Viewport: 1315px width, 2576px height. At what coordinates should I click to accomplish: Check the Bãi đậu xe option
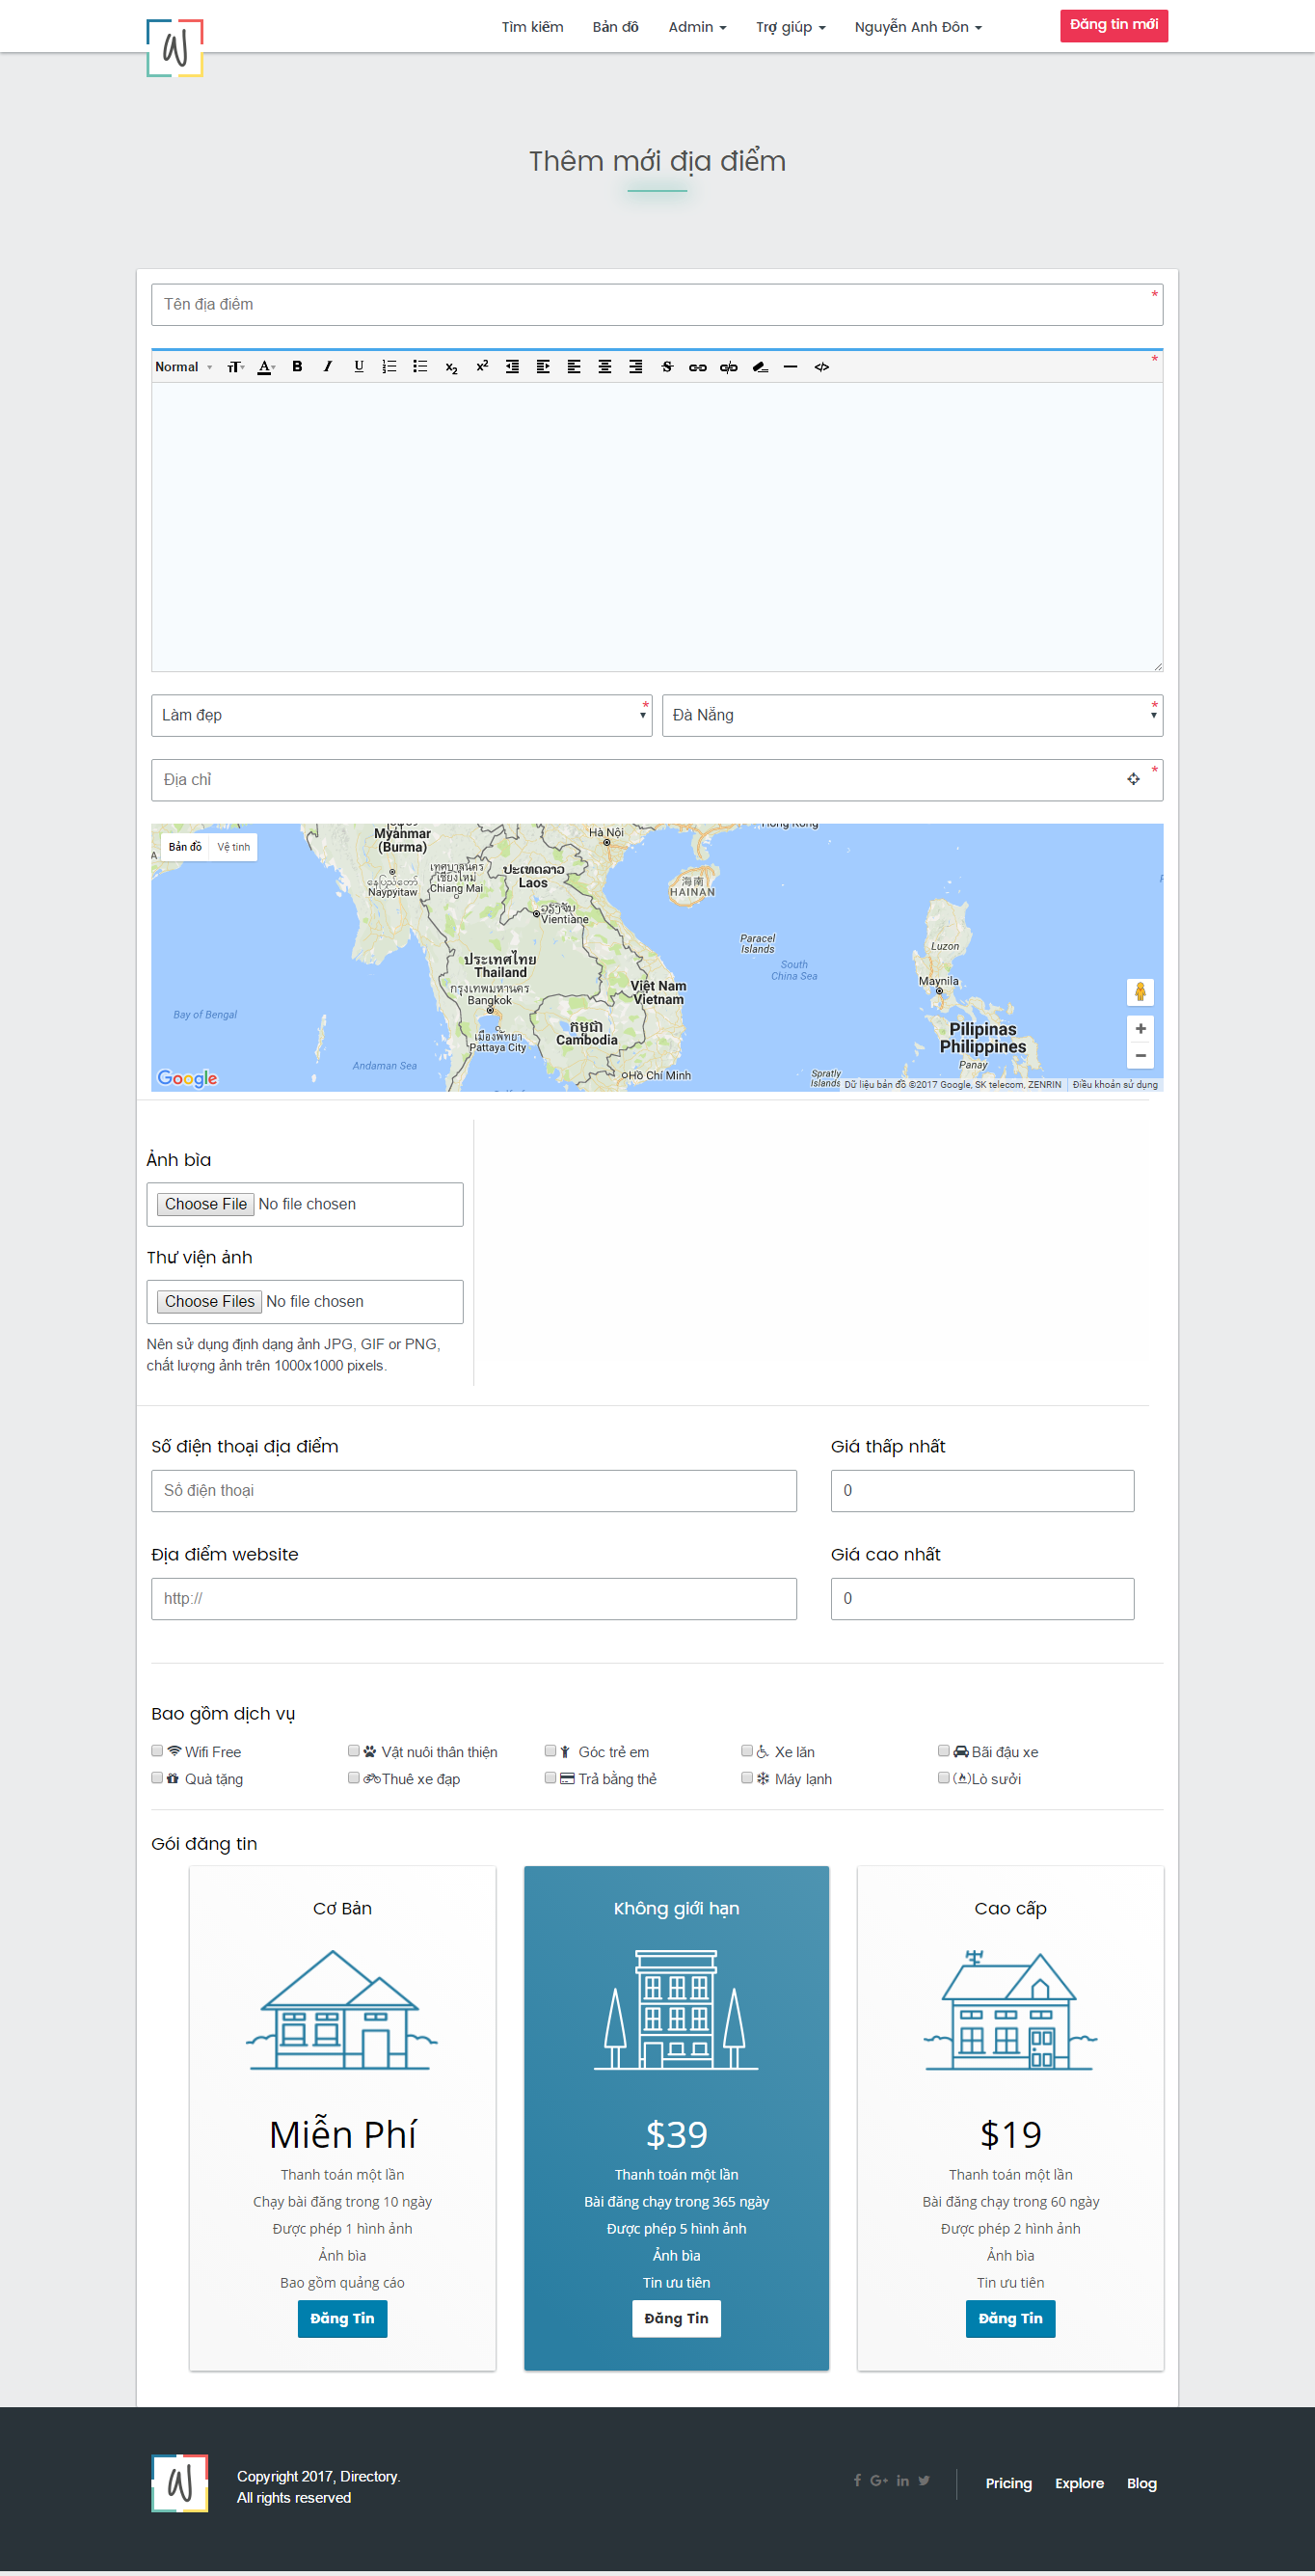point(943,1751)
